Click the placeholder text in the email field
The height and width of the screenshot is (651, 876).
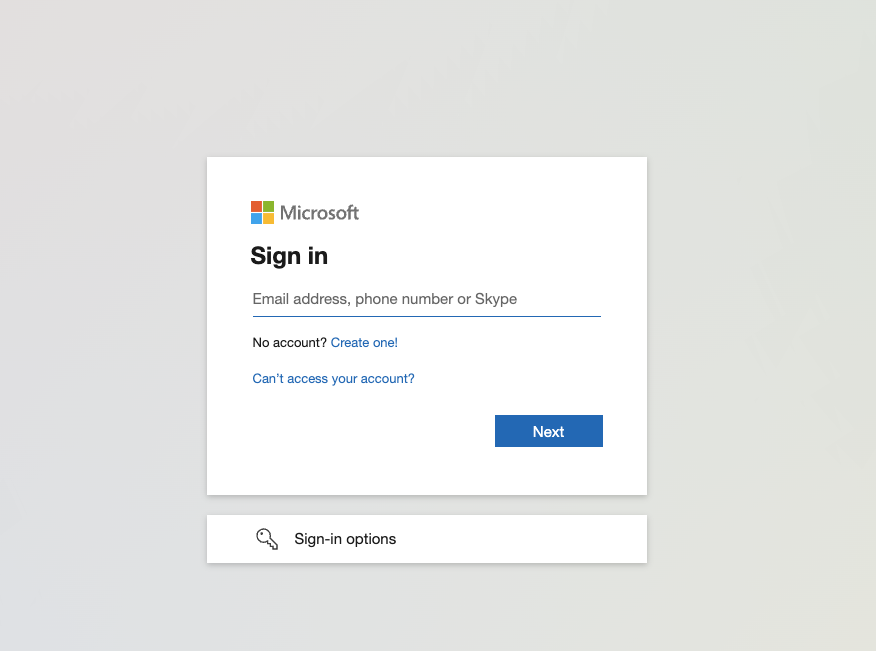[384, 299]
